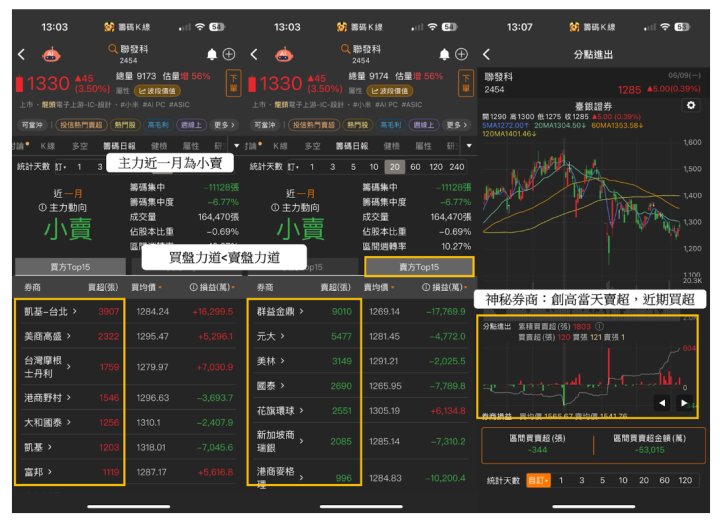Tap 下單 order button on left screen
The height and width of the screenshot is (523, 720).
coord(233,83)
